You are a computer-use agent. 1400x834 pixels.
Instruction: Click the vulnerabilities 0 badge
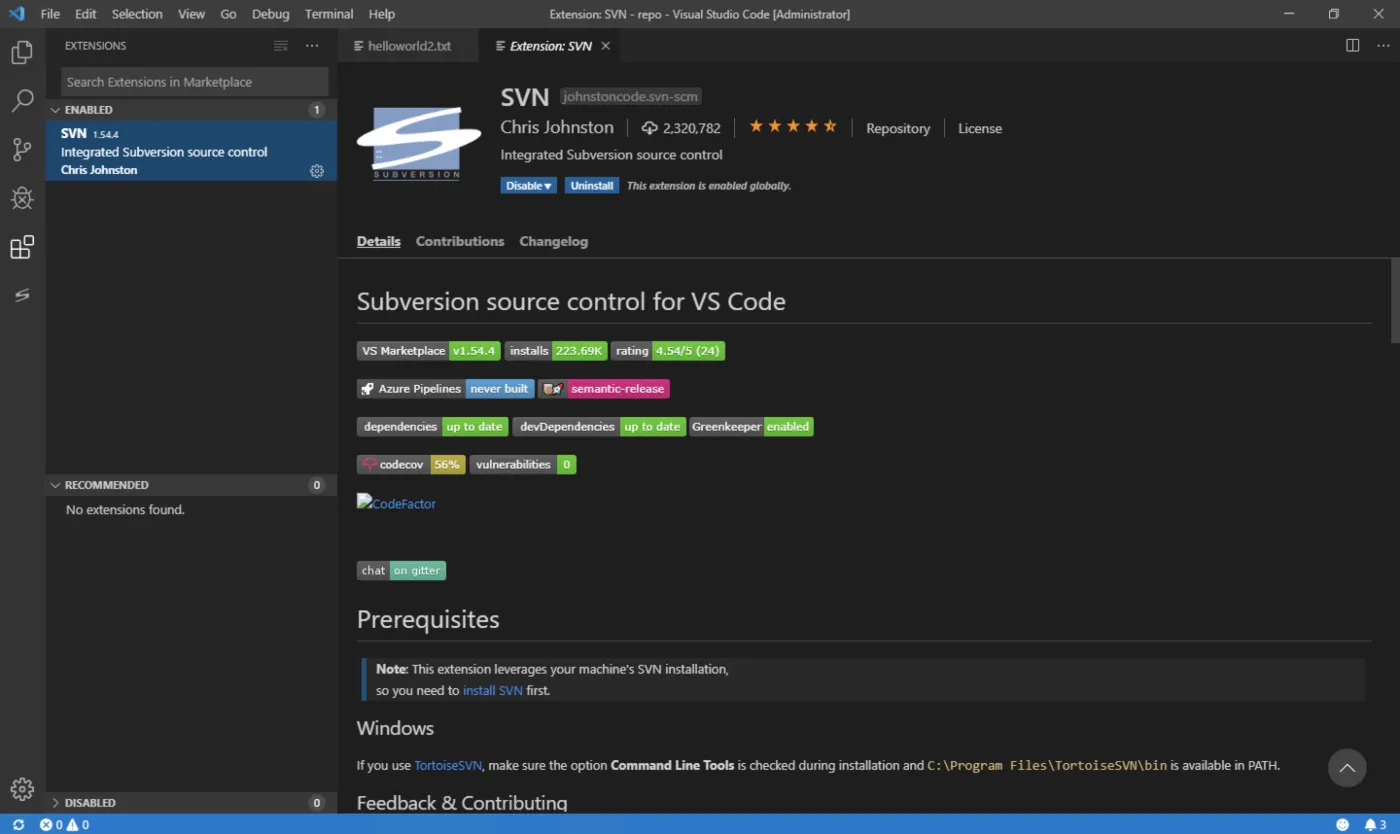point(523,465)
